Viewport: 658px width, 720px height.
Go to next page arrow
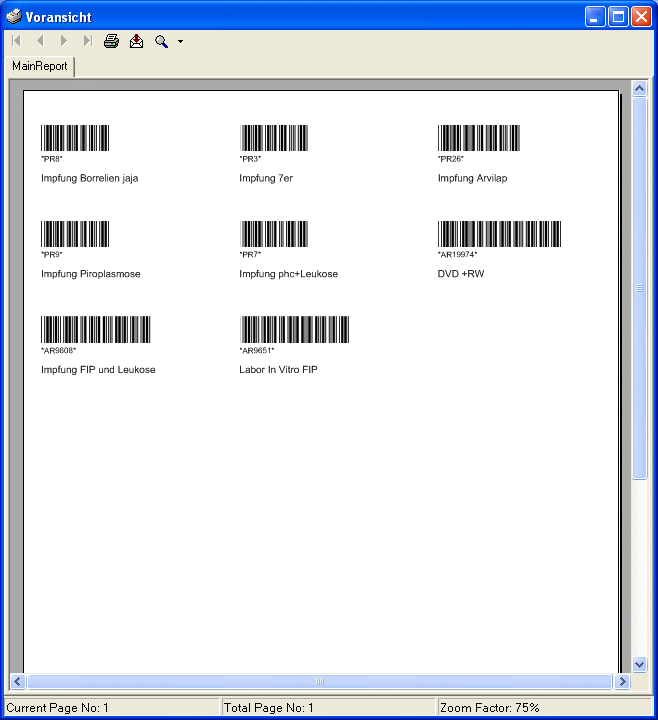click(x=64, y=41)
